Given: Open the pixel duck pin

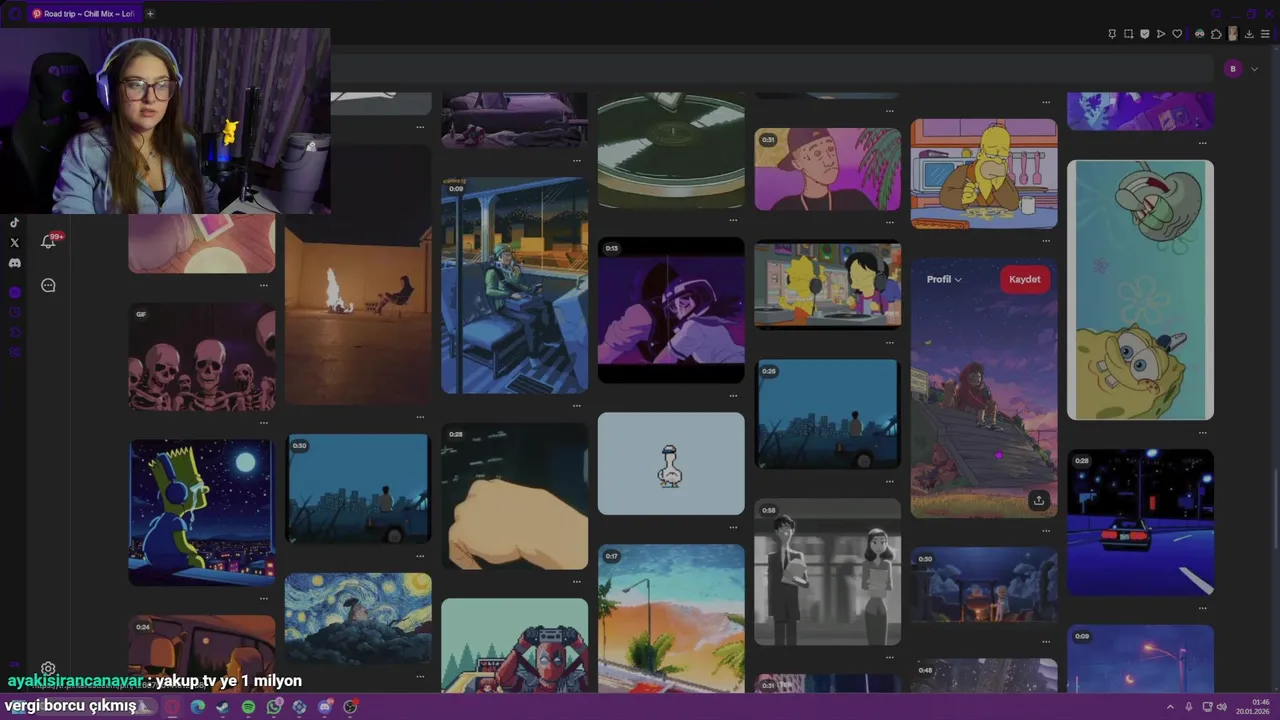Looking at the screenshot, I should (671, 464).
